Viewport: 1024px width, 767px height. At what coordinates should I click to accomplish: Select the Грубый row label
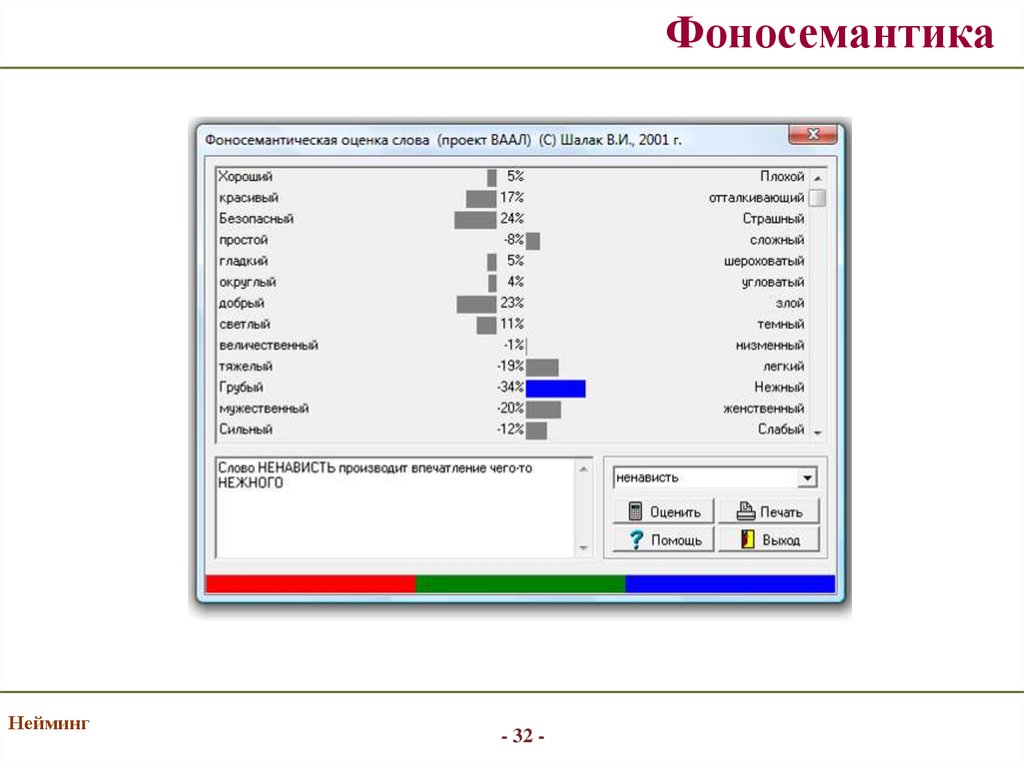click(241, 387)
